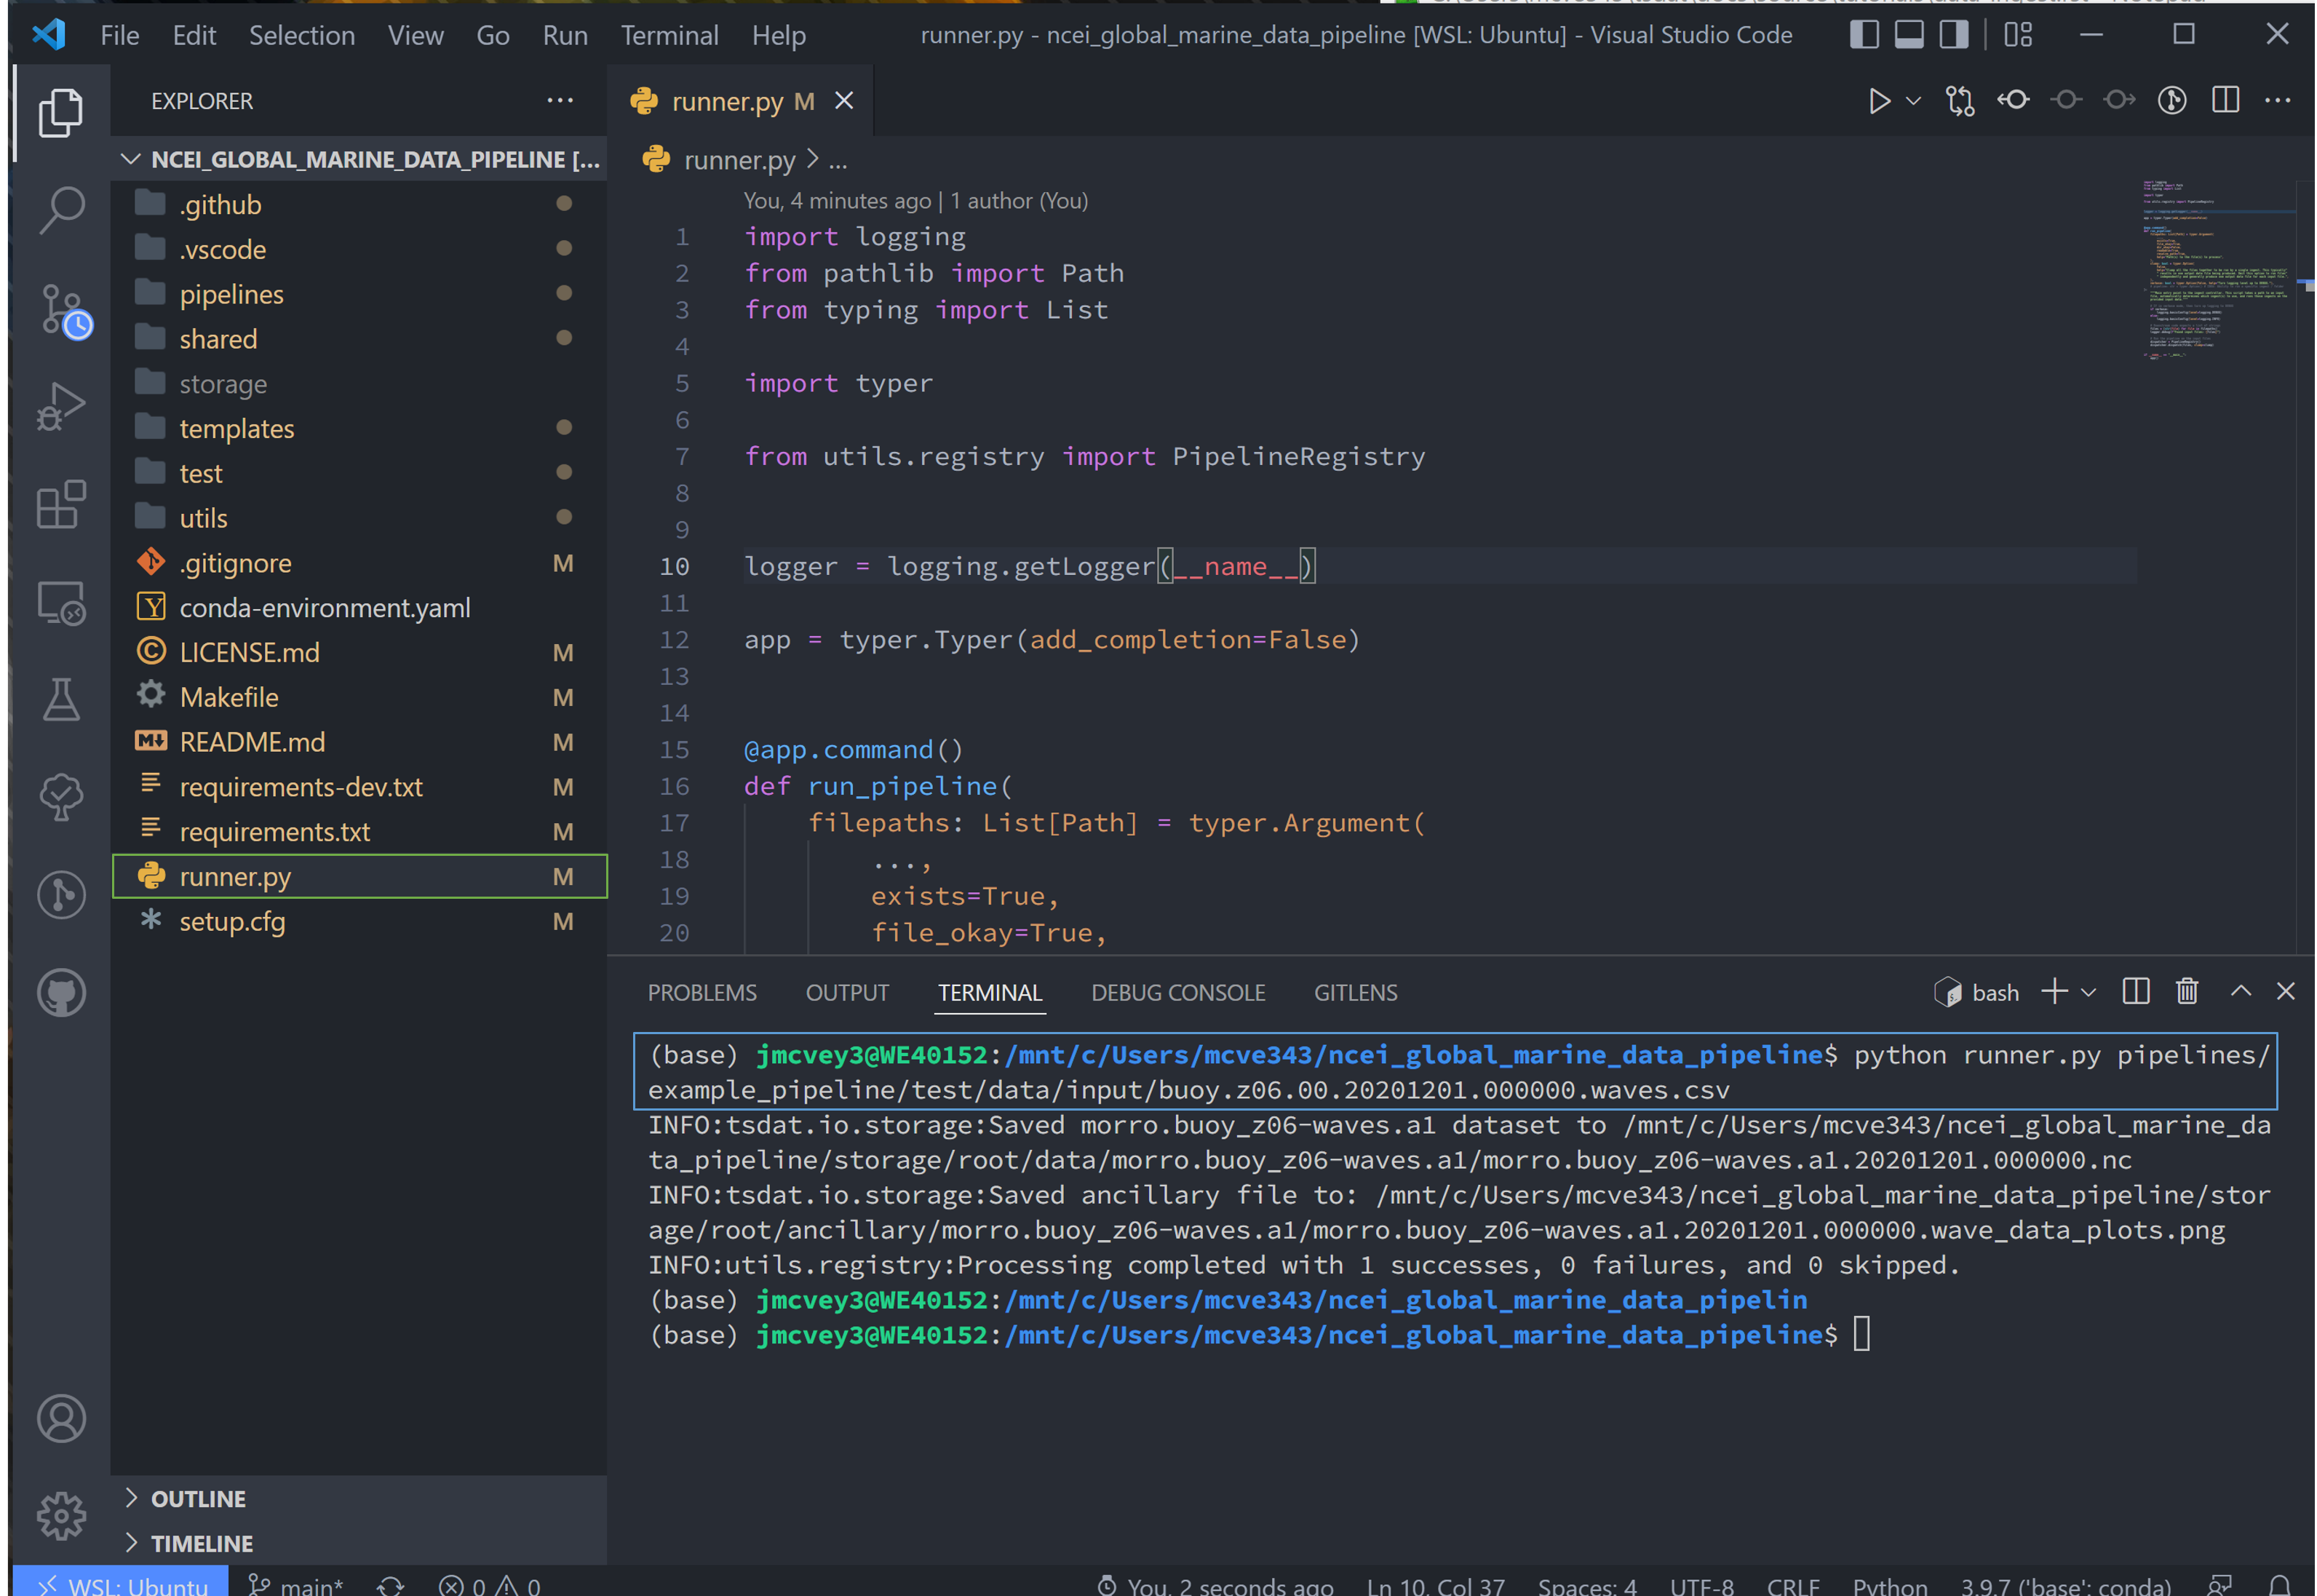Toggle the primary side bar layout button

(x=1863, y=35)
